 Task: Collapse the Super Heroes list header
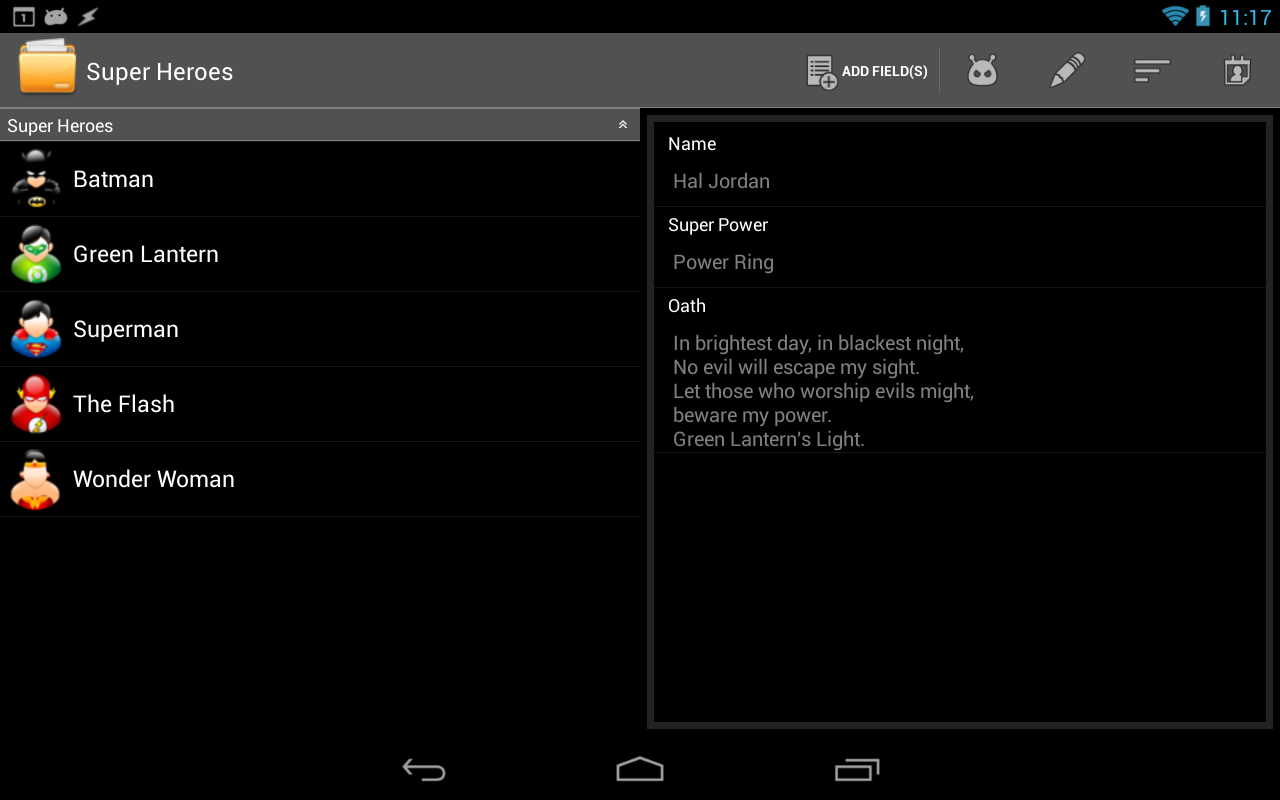(x=320, y=125)
